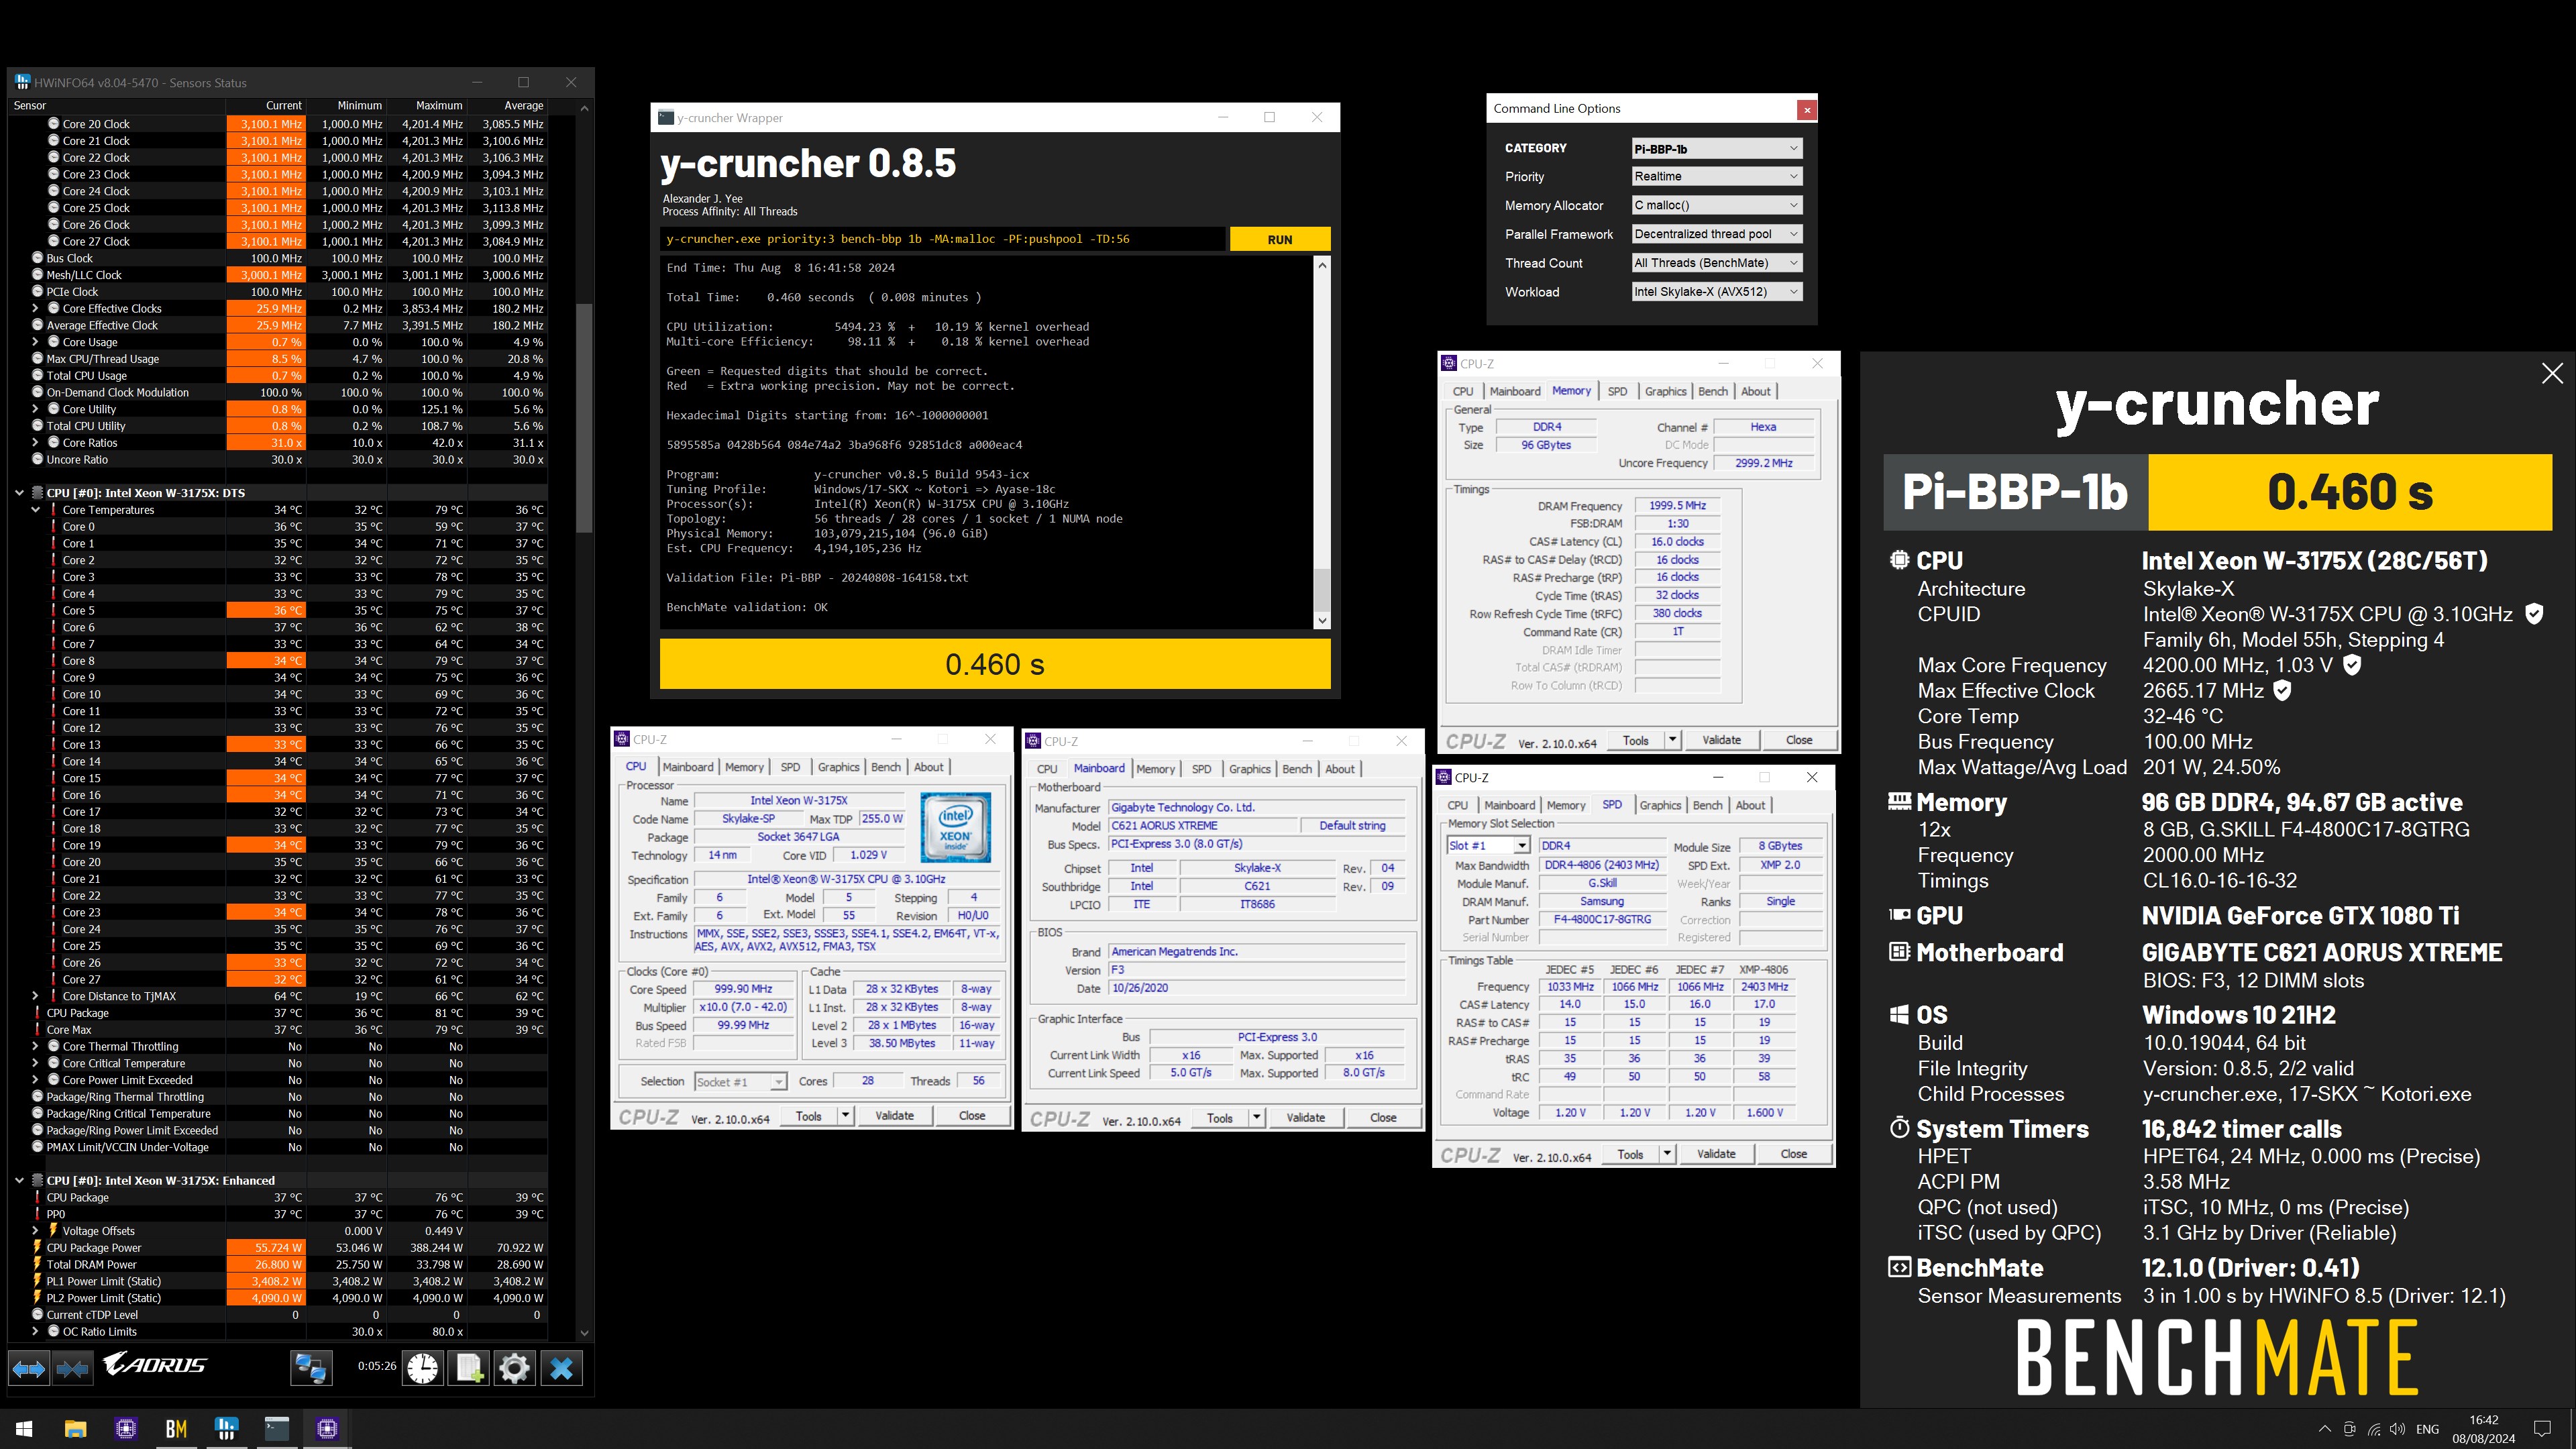The height and width of the screenshot is (1449, 2576).
Task: Click y-cruncher output scrollbar down arrow
Action: coord(1322,620)
